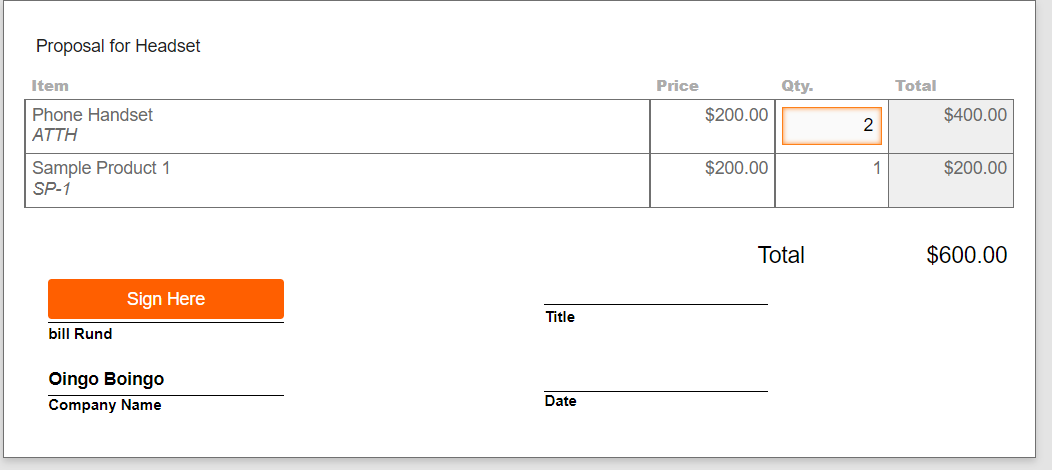This screenshot has width=1052, height=470.
Task: Click the Company Name label
Action: 105,405
